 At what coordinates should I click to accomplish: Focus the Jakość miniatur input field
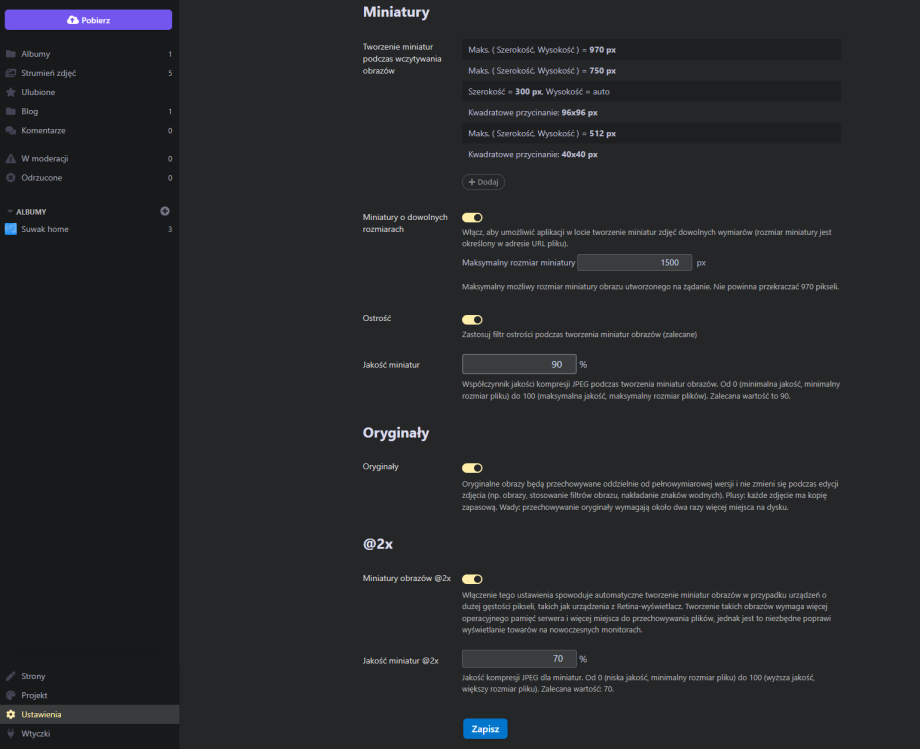pos(519,365)
